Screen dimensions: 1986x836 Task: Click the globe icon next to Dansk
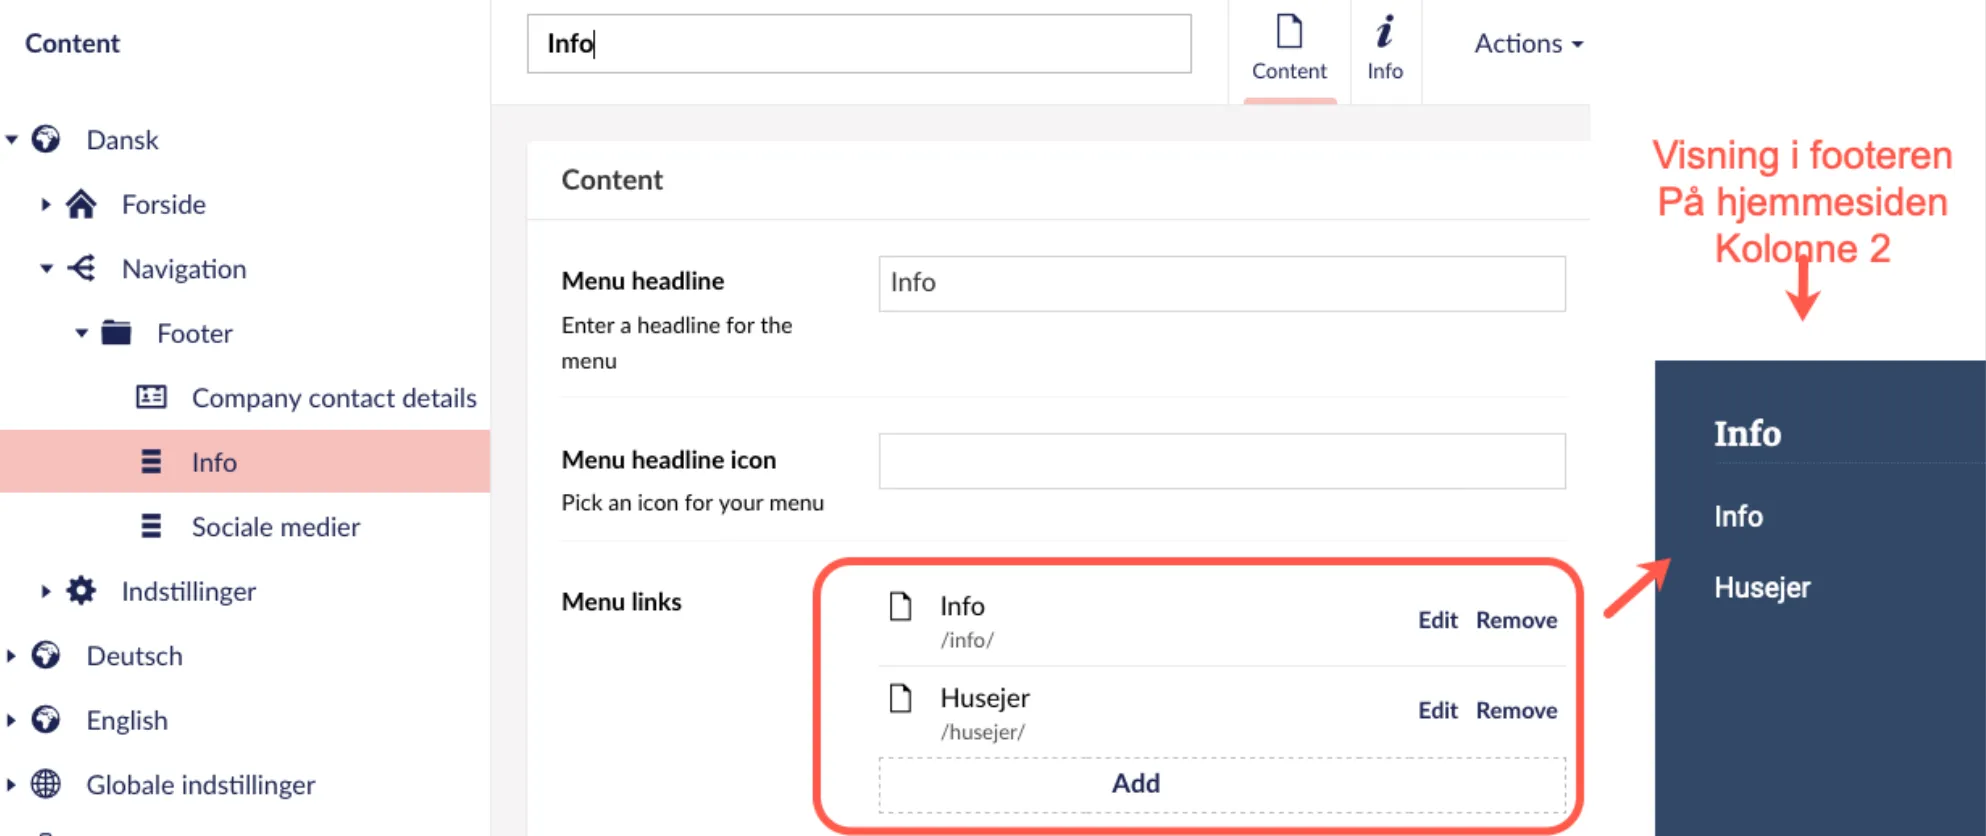click(x=46, y=139)
